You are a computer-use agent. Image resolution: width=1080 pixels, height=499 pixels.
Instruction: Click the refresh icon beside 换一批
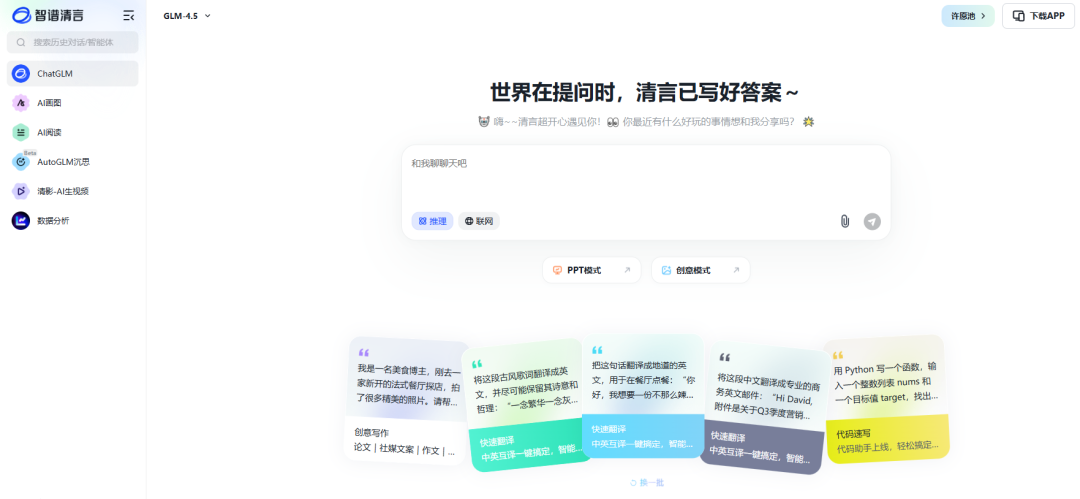(x=633, y=483)
